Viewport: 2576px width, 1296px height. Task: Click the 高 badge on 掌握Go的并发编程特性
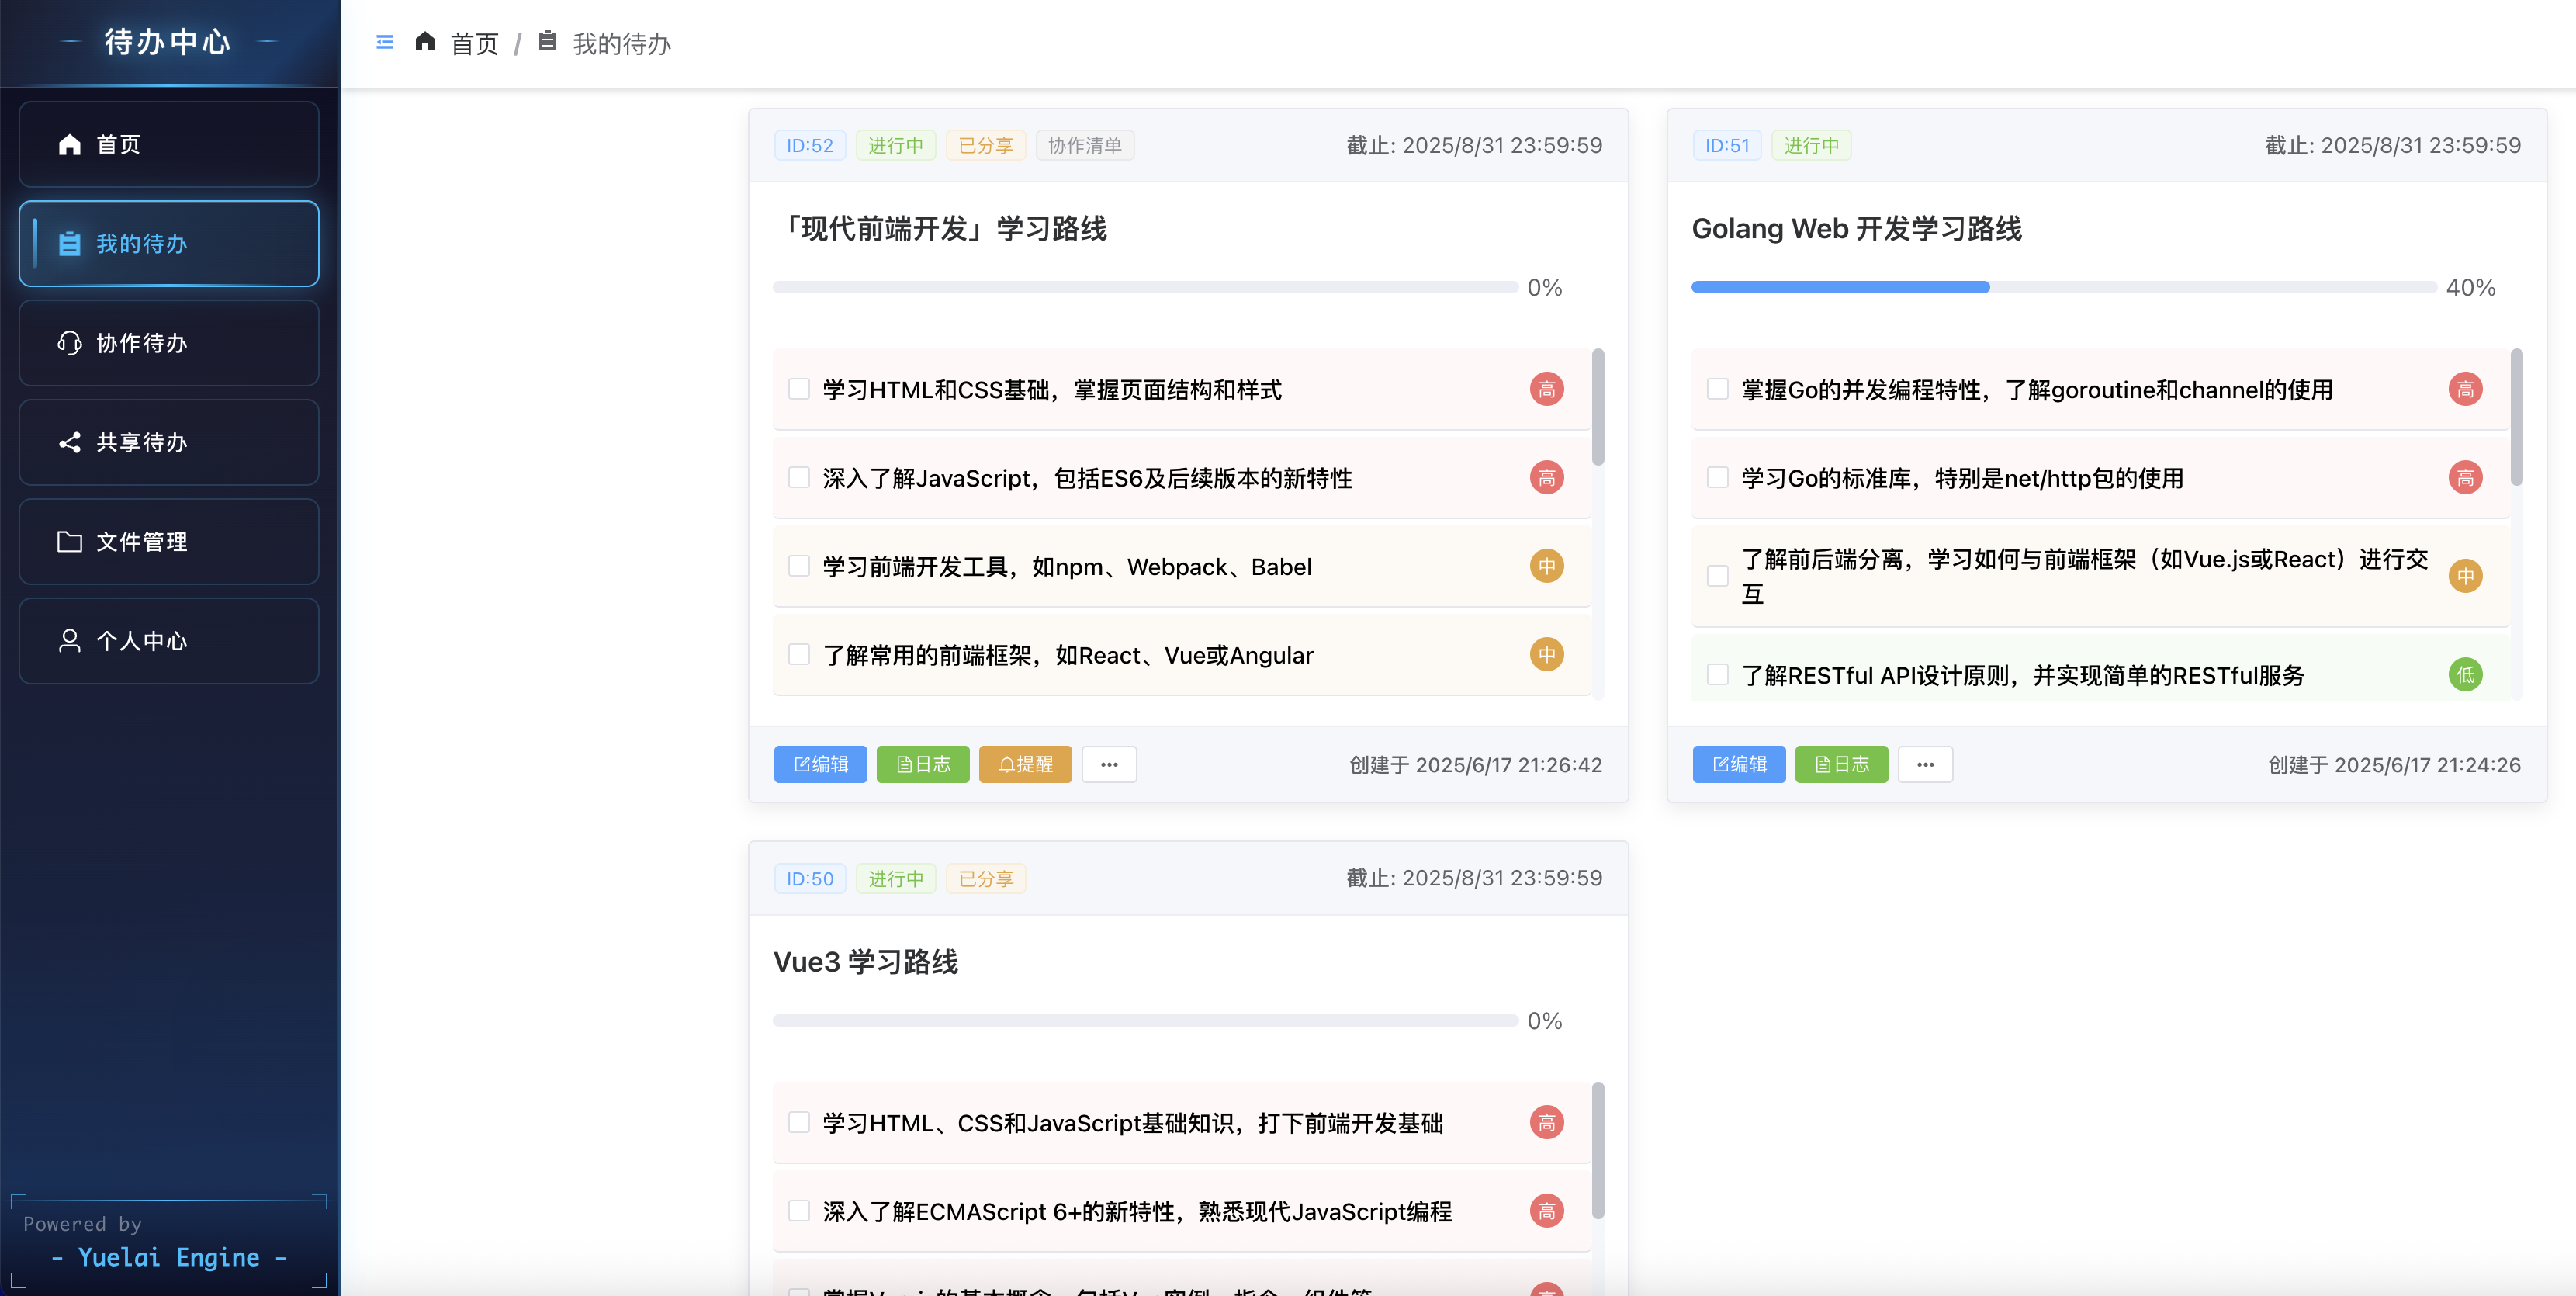pos(2465,389)
